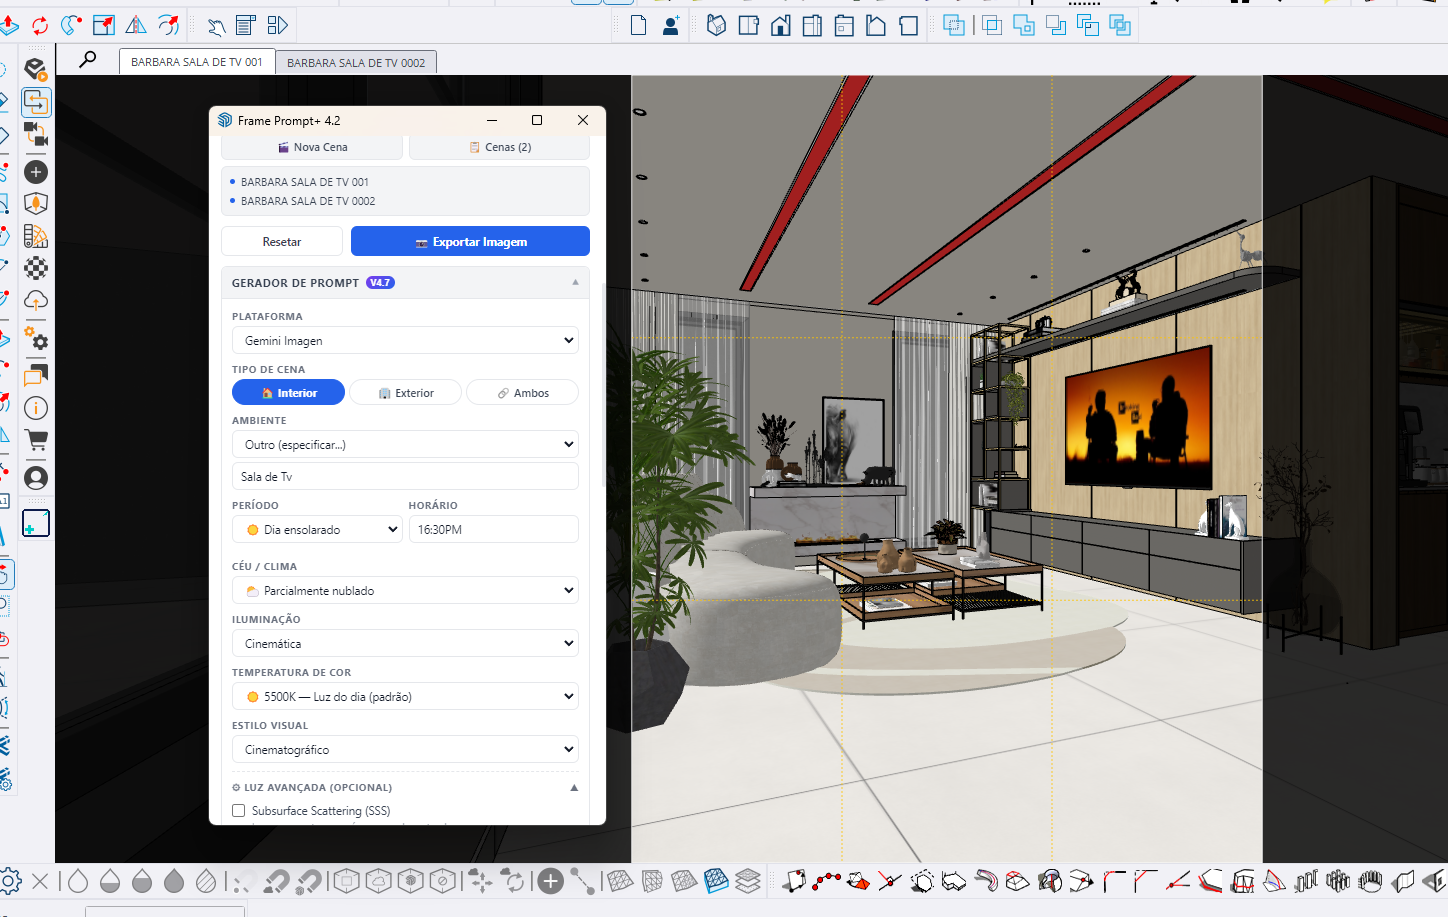Switch to Front view house icon
This screenshot has height=917, width=1448.
click(x=780, y=25)
